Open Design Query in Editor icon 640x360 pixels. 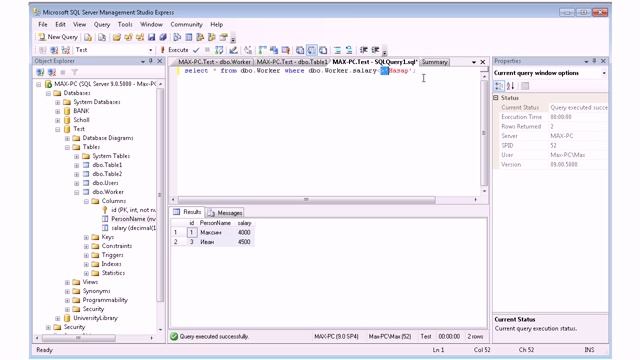point(233,50)
